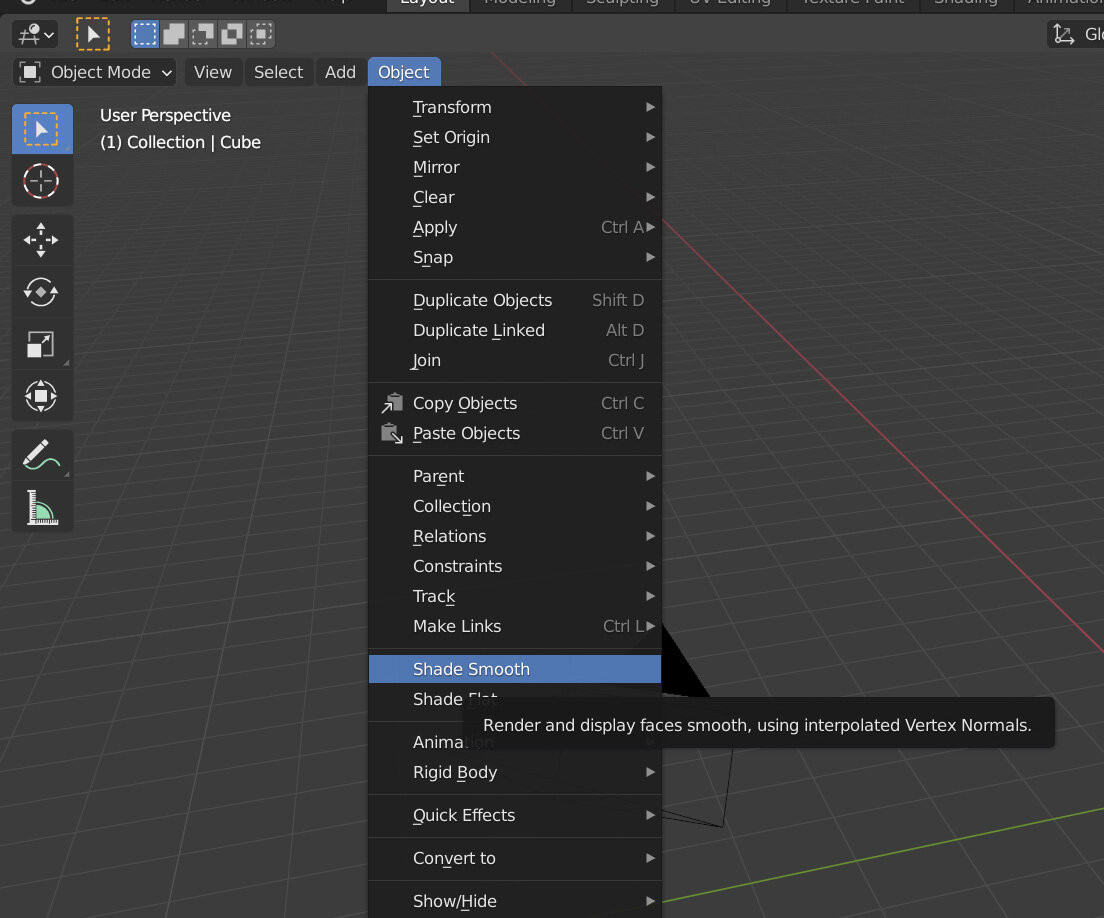Choose the Rotate tool

(42, 292)
